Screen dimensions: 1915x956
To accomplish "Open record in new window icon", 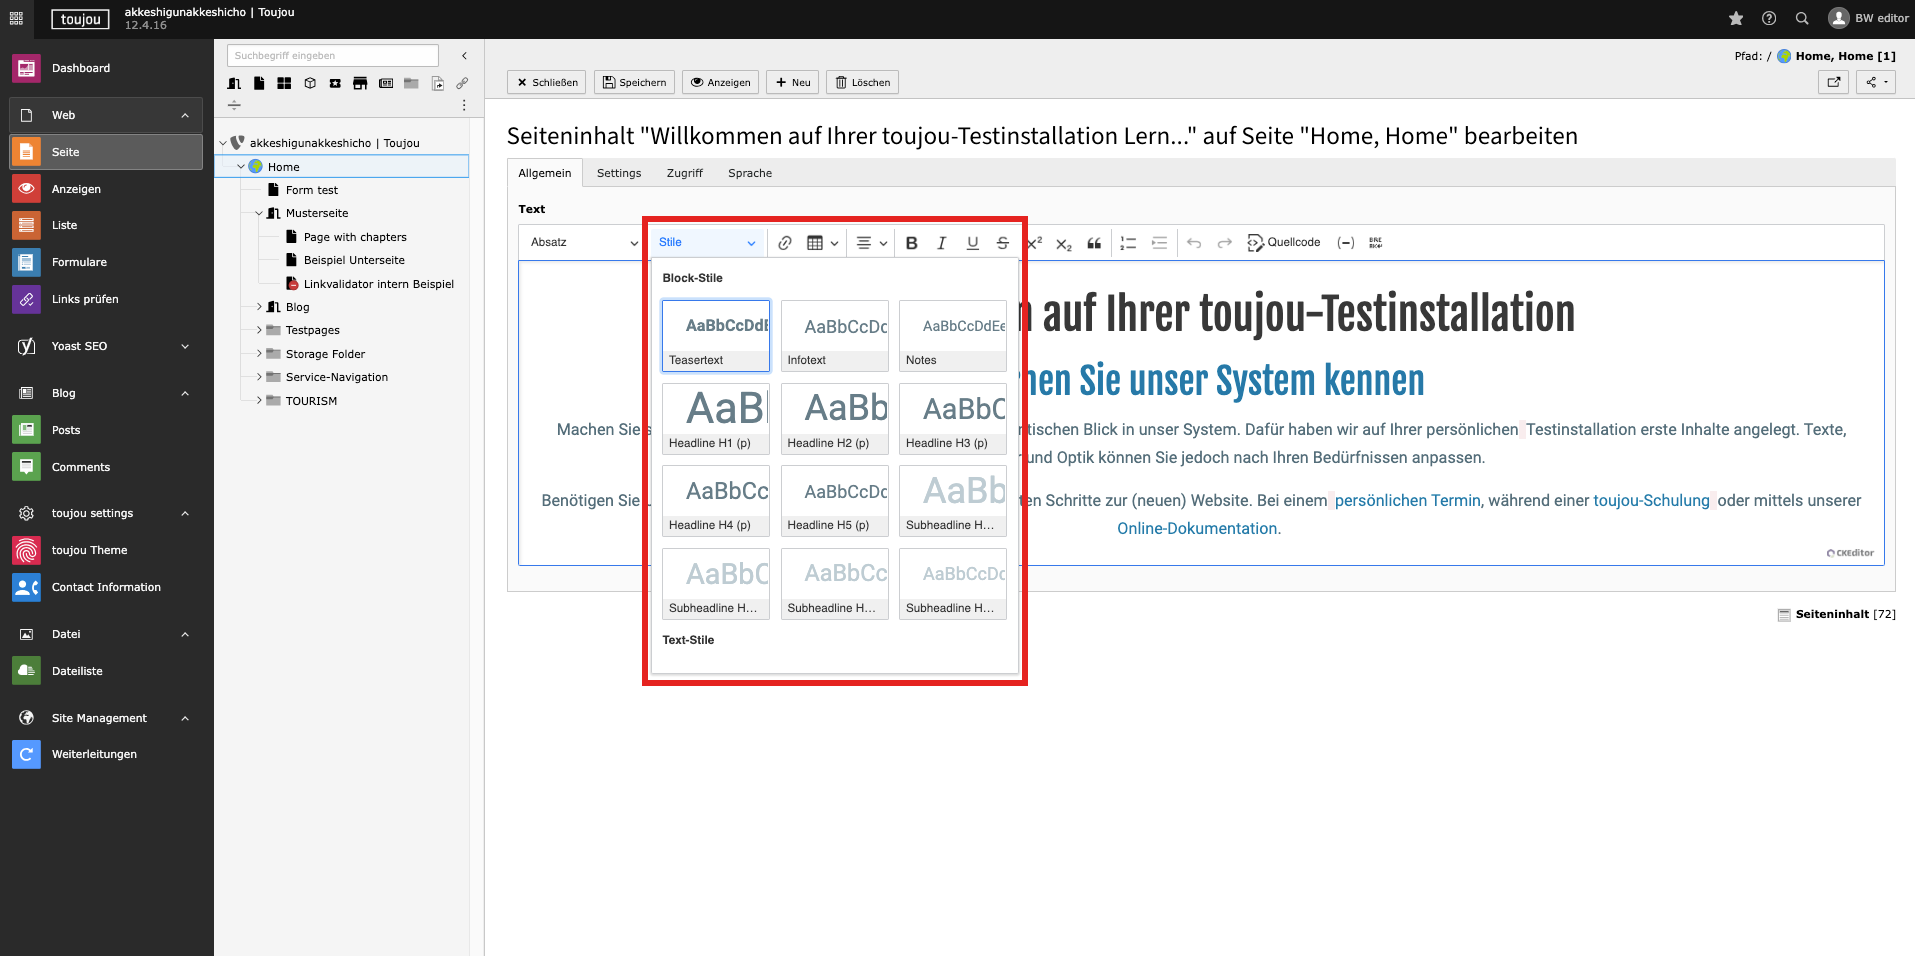I will point(1834,82).
